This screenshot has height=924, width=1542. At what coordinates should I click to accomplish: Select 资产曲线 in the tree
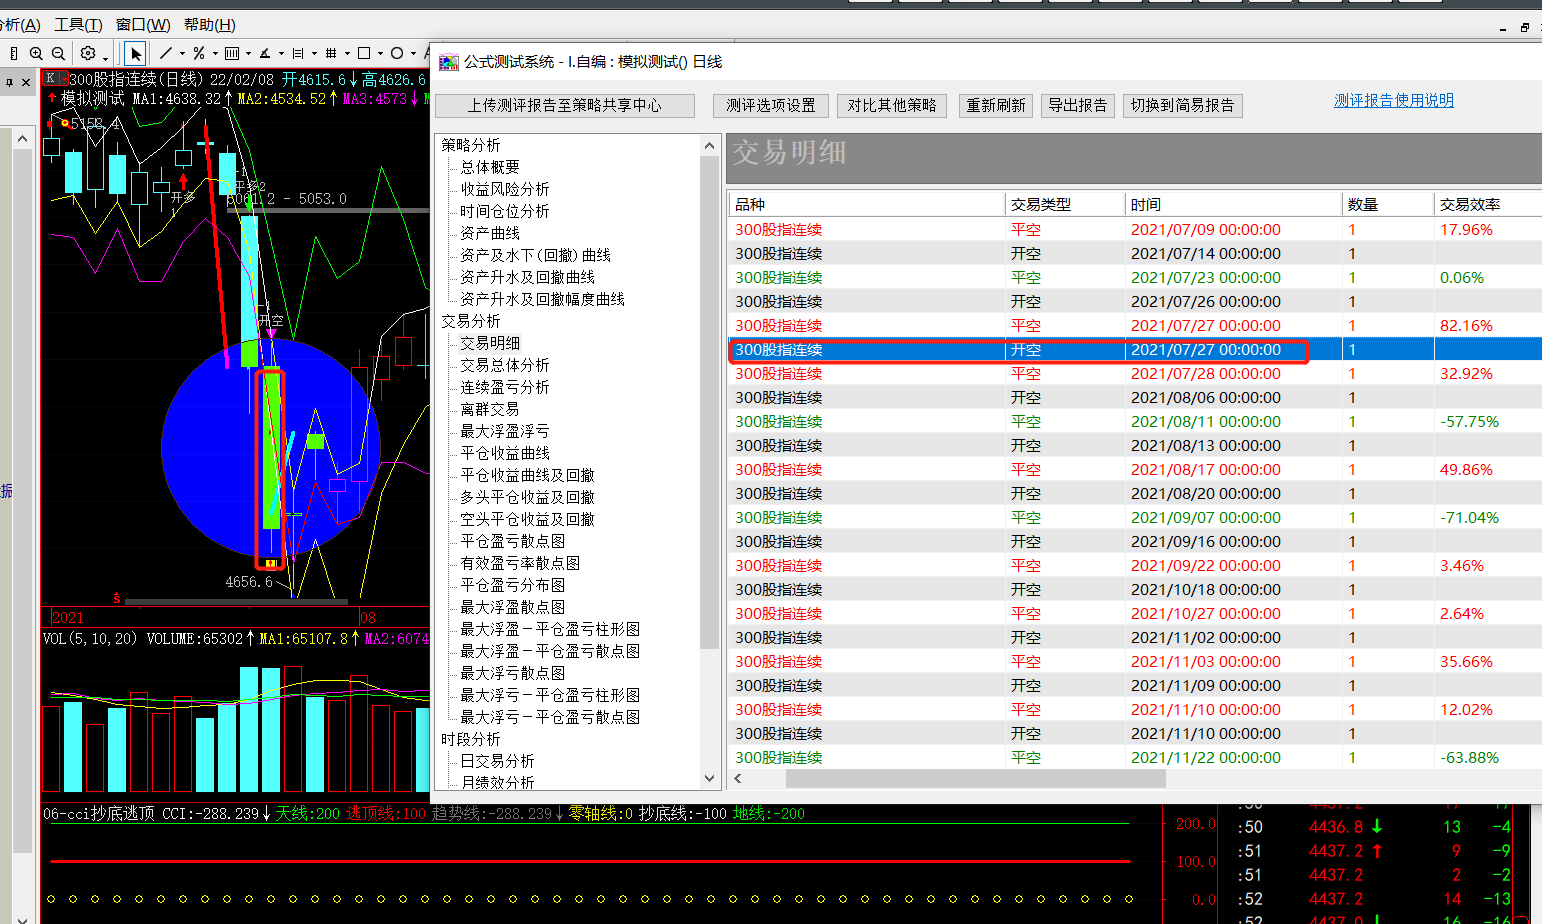[x=490, y=233]
